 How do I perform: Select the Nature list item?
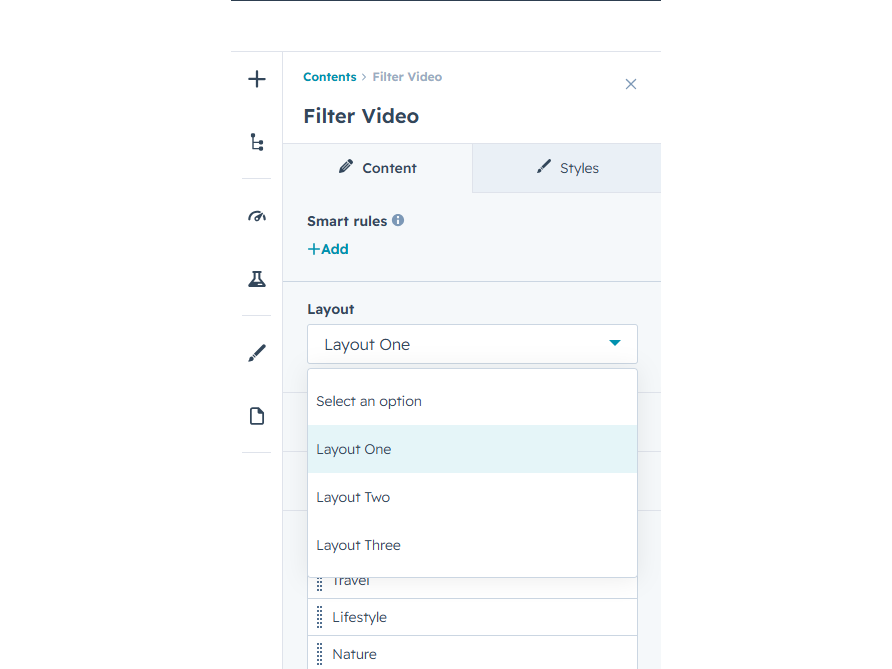click(472, 654)
